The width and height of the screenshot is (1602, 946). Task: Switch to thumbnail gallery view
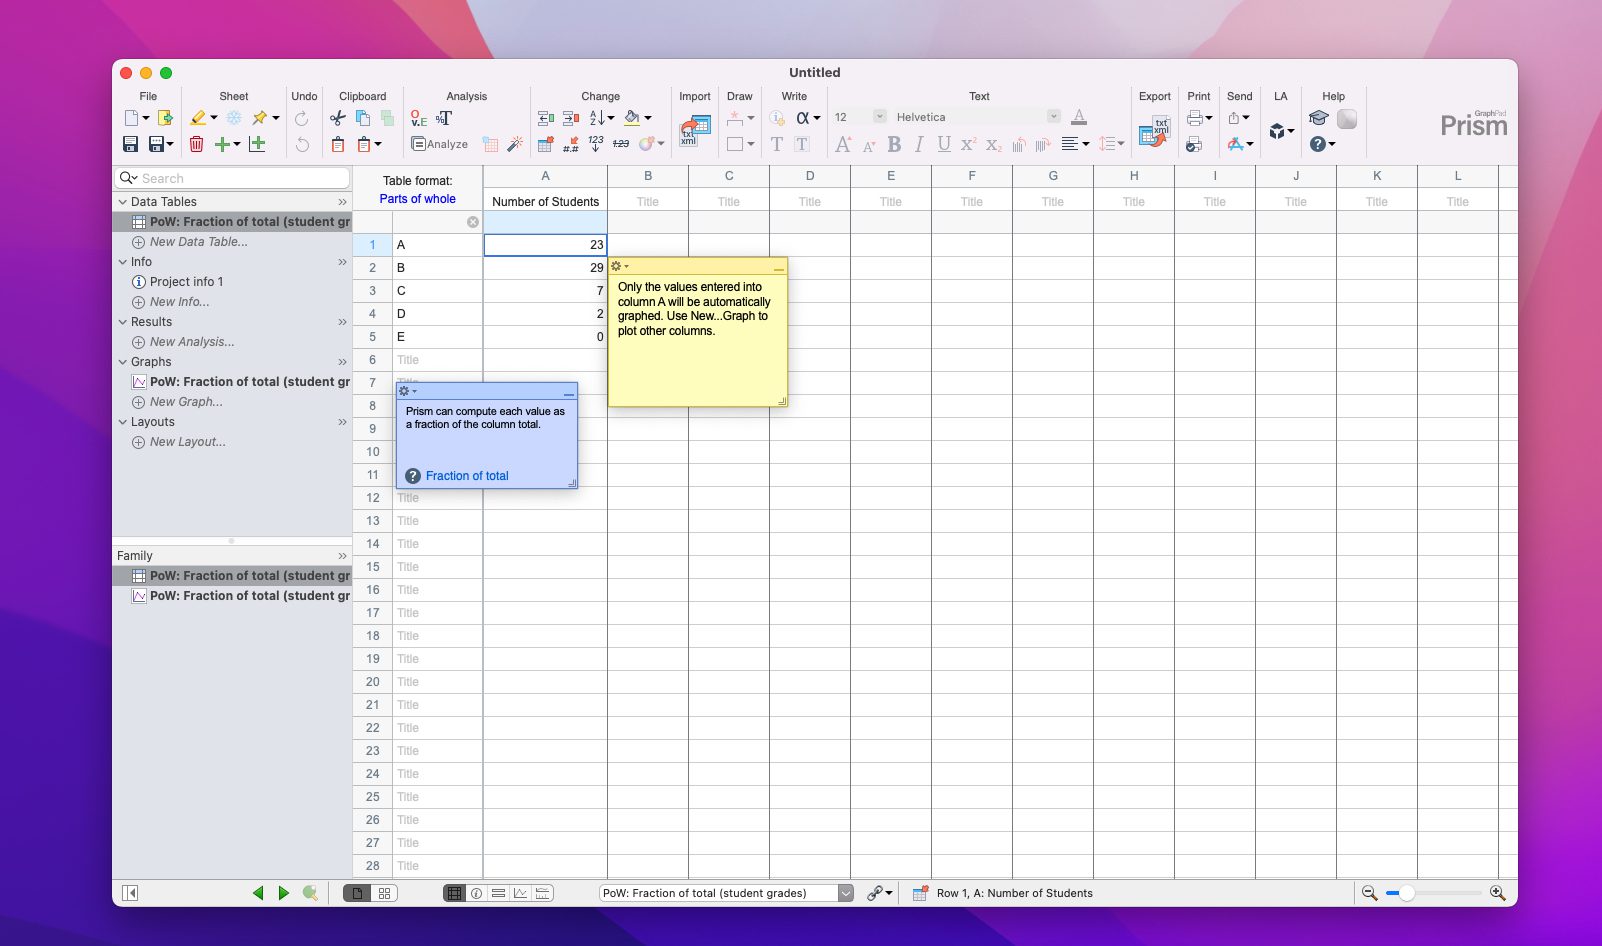[384, 893]
